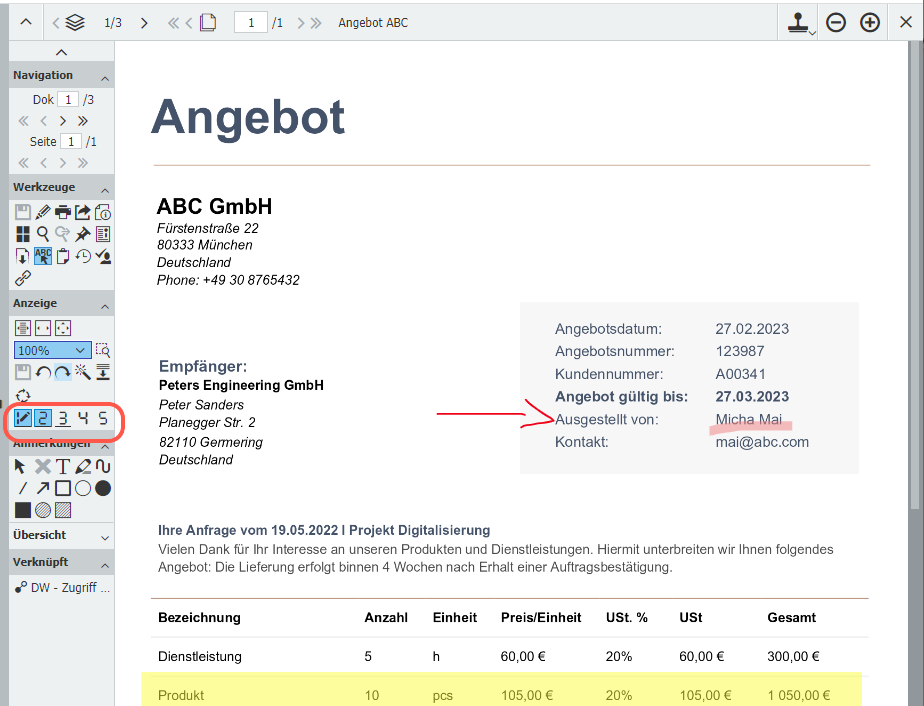Disable the highlighted annotation layer 2
The width and height of the screenshot is (924, 706).
point(43,418)
